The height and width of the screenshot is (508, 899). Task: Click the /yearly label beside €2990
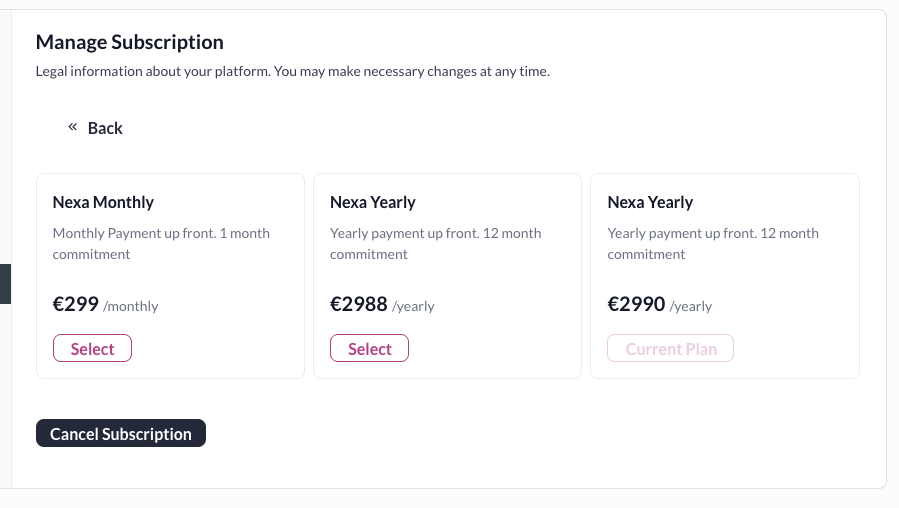(691, 306)
